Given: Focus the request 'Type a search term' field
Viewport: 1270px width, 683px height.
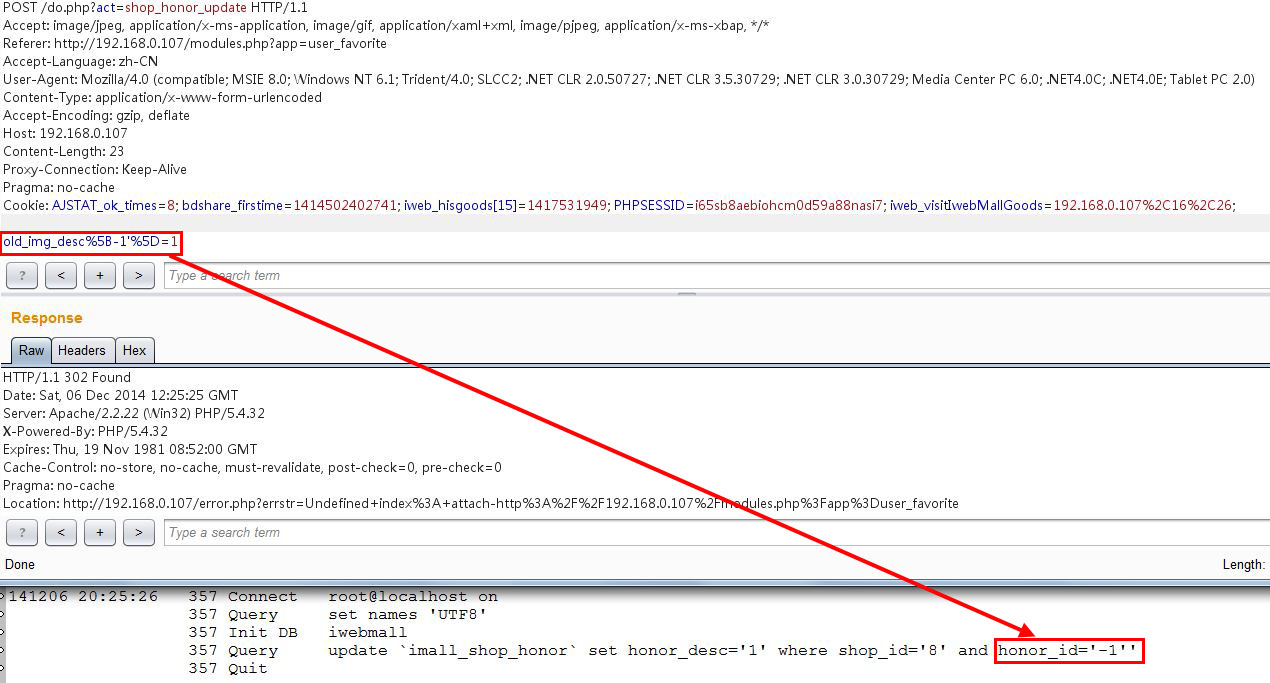Looking at the screenshot, I should pos(717,275).
